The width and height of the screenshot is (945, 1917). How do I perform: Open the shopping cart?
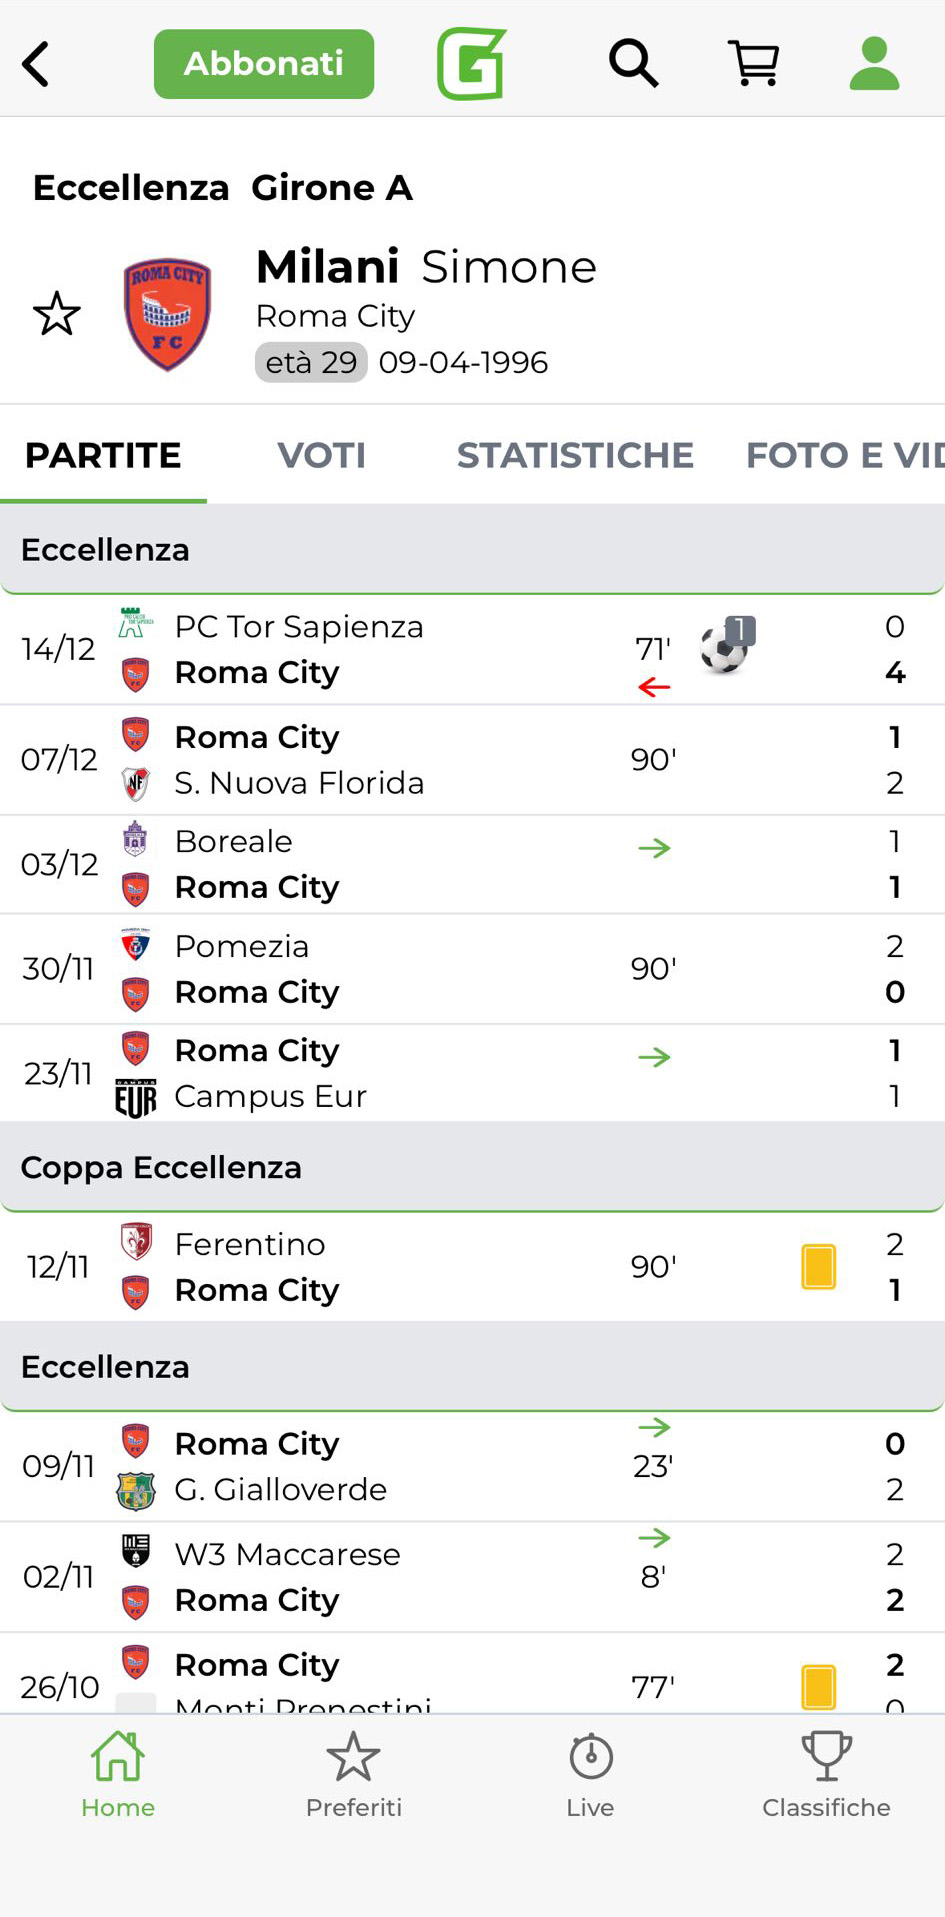point(754,65)
